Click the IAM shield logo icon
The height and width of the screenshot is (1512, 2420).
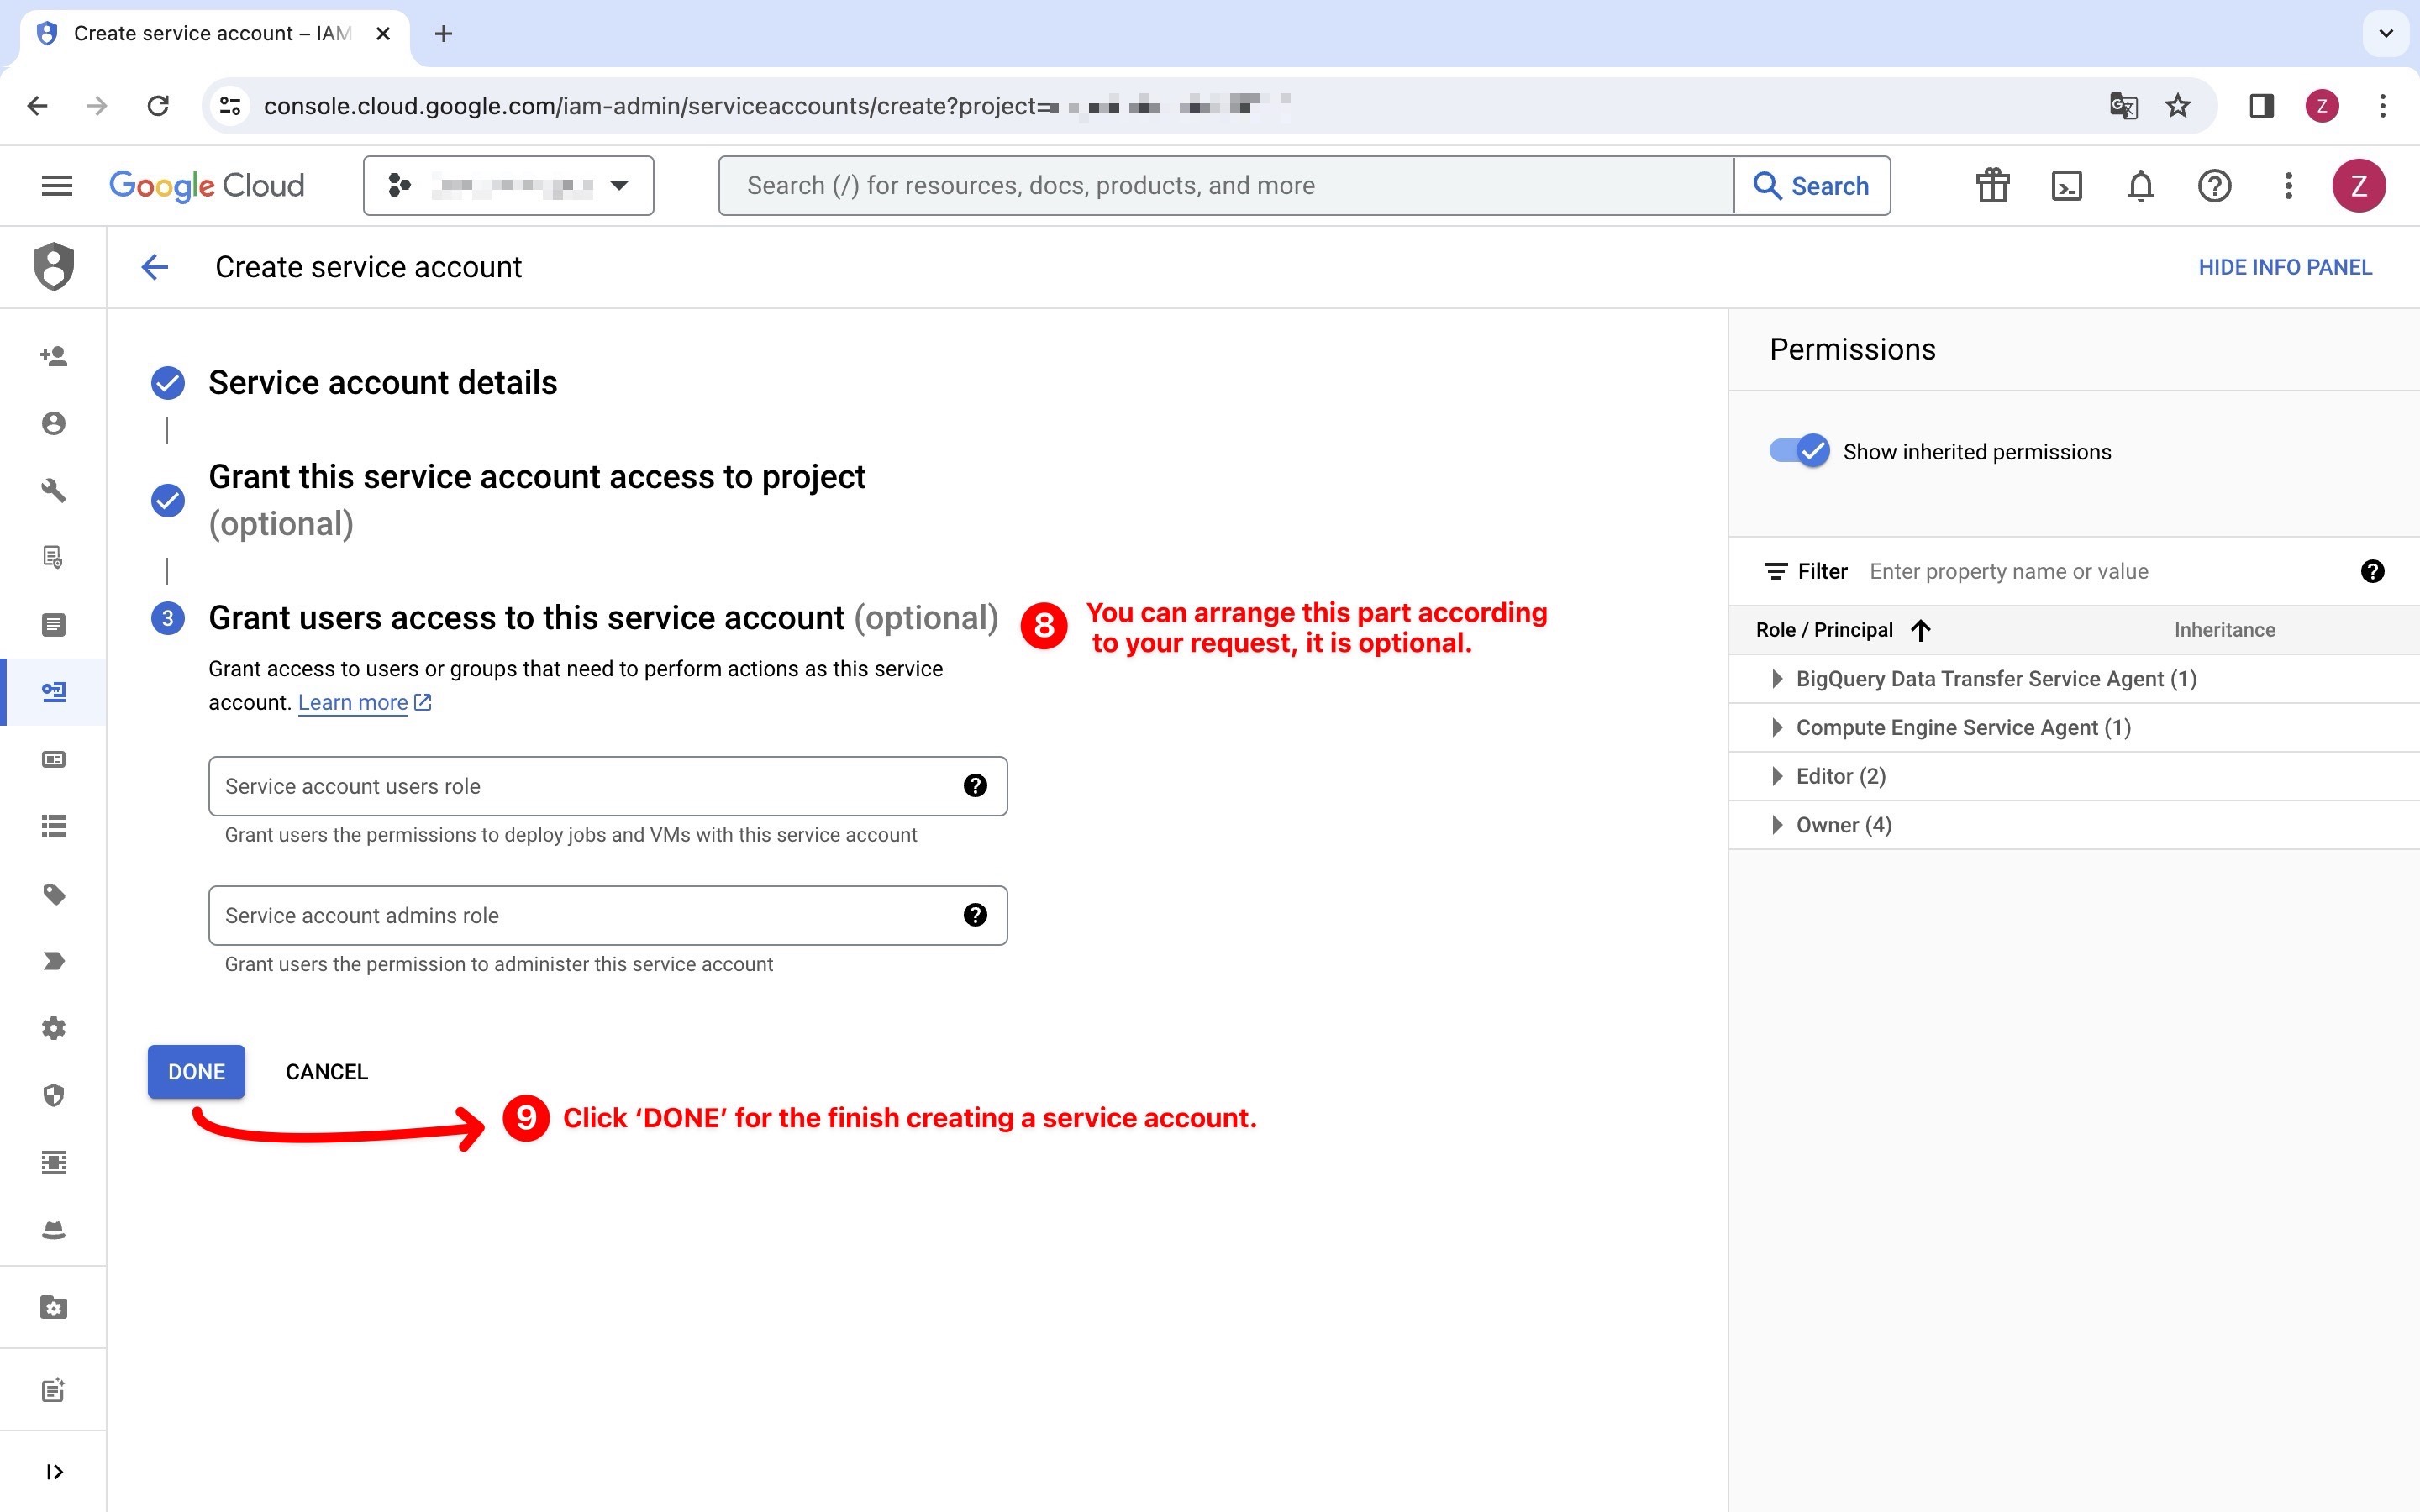click(53, 266)
